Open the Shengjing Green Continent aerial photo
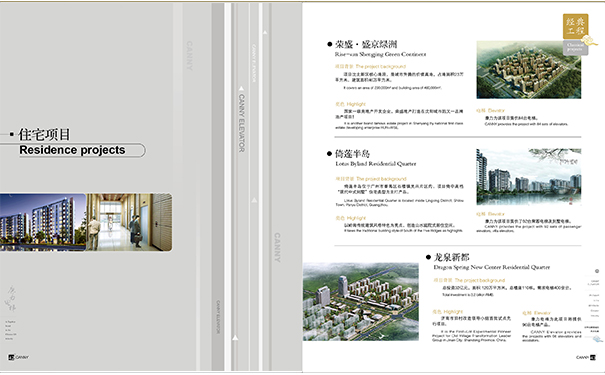The height and width of the screenshot is (375, 605). click(x=529, y=70)
